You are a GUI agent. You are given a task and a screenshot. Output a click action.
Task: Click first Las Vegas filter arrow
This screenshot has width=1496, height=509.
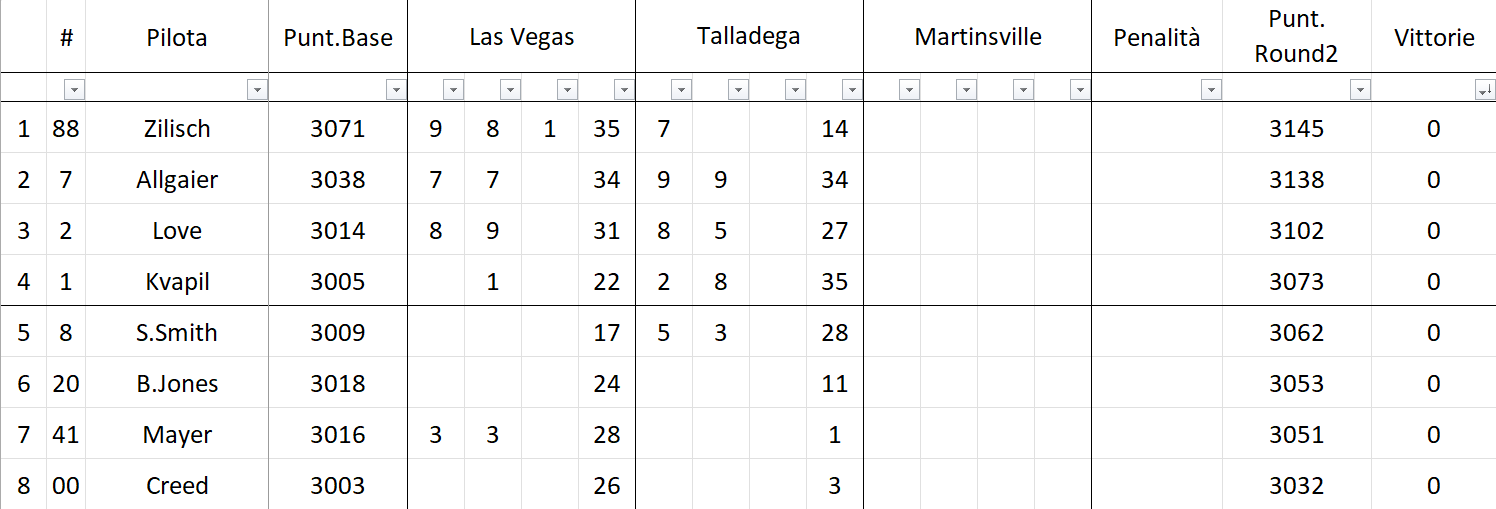[x=453, y=90]
